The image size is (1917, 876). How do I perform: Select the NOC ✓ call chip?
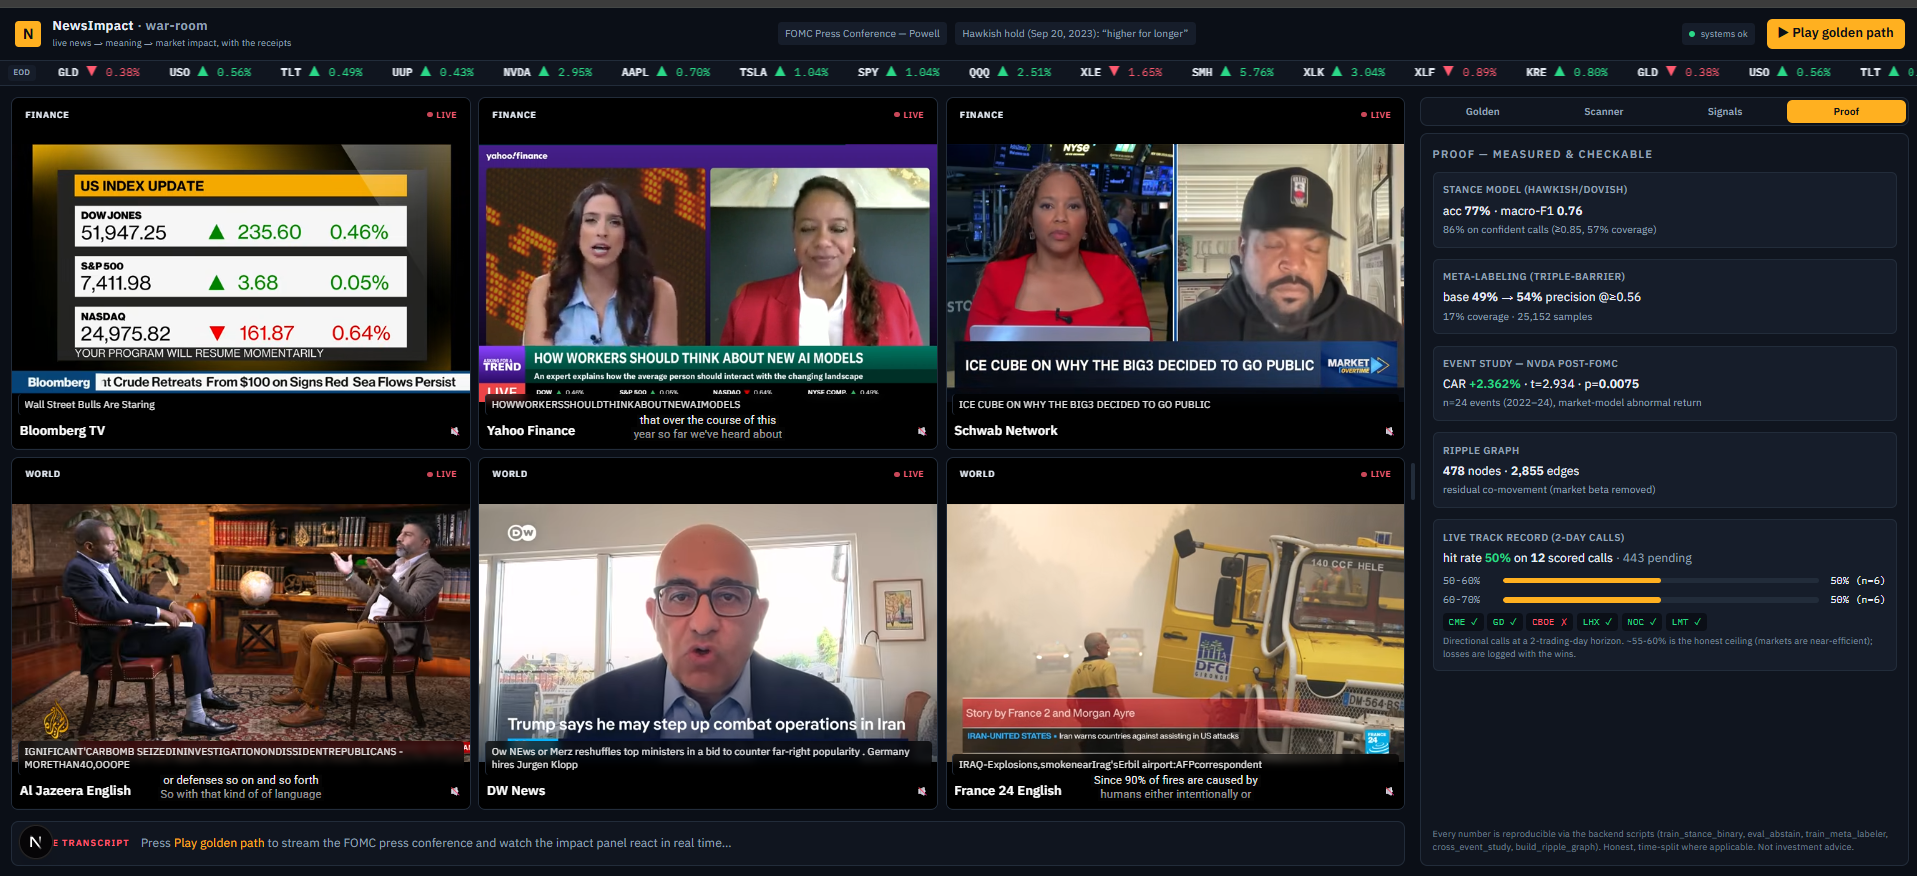(1641, 622)
